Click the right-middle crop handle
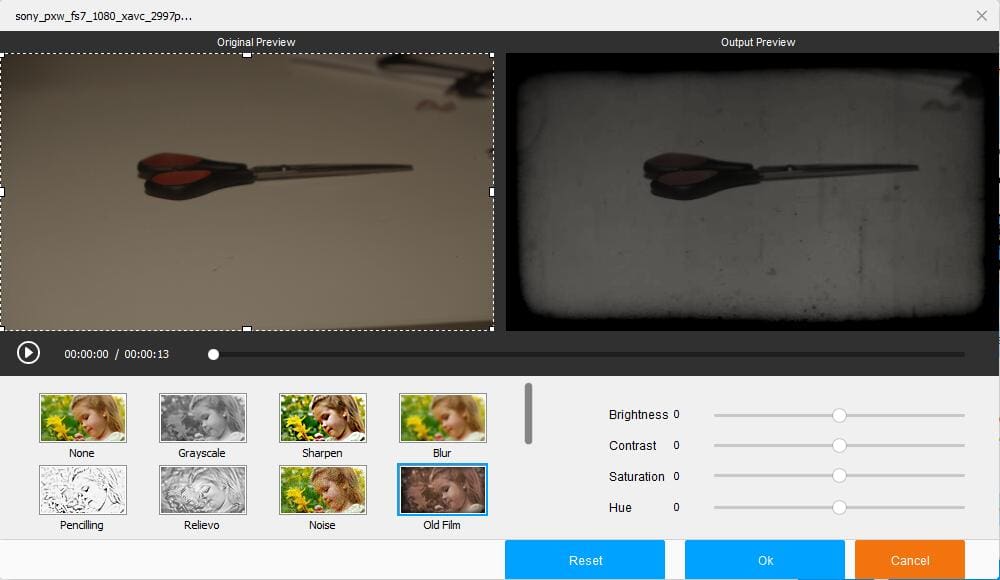 pos(492,191)
